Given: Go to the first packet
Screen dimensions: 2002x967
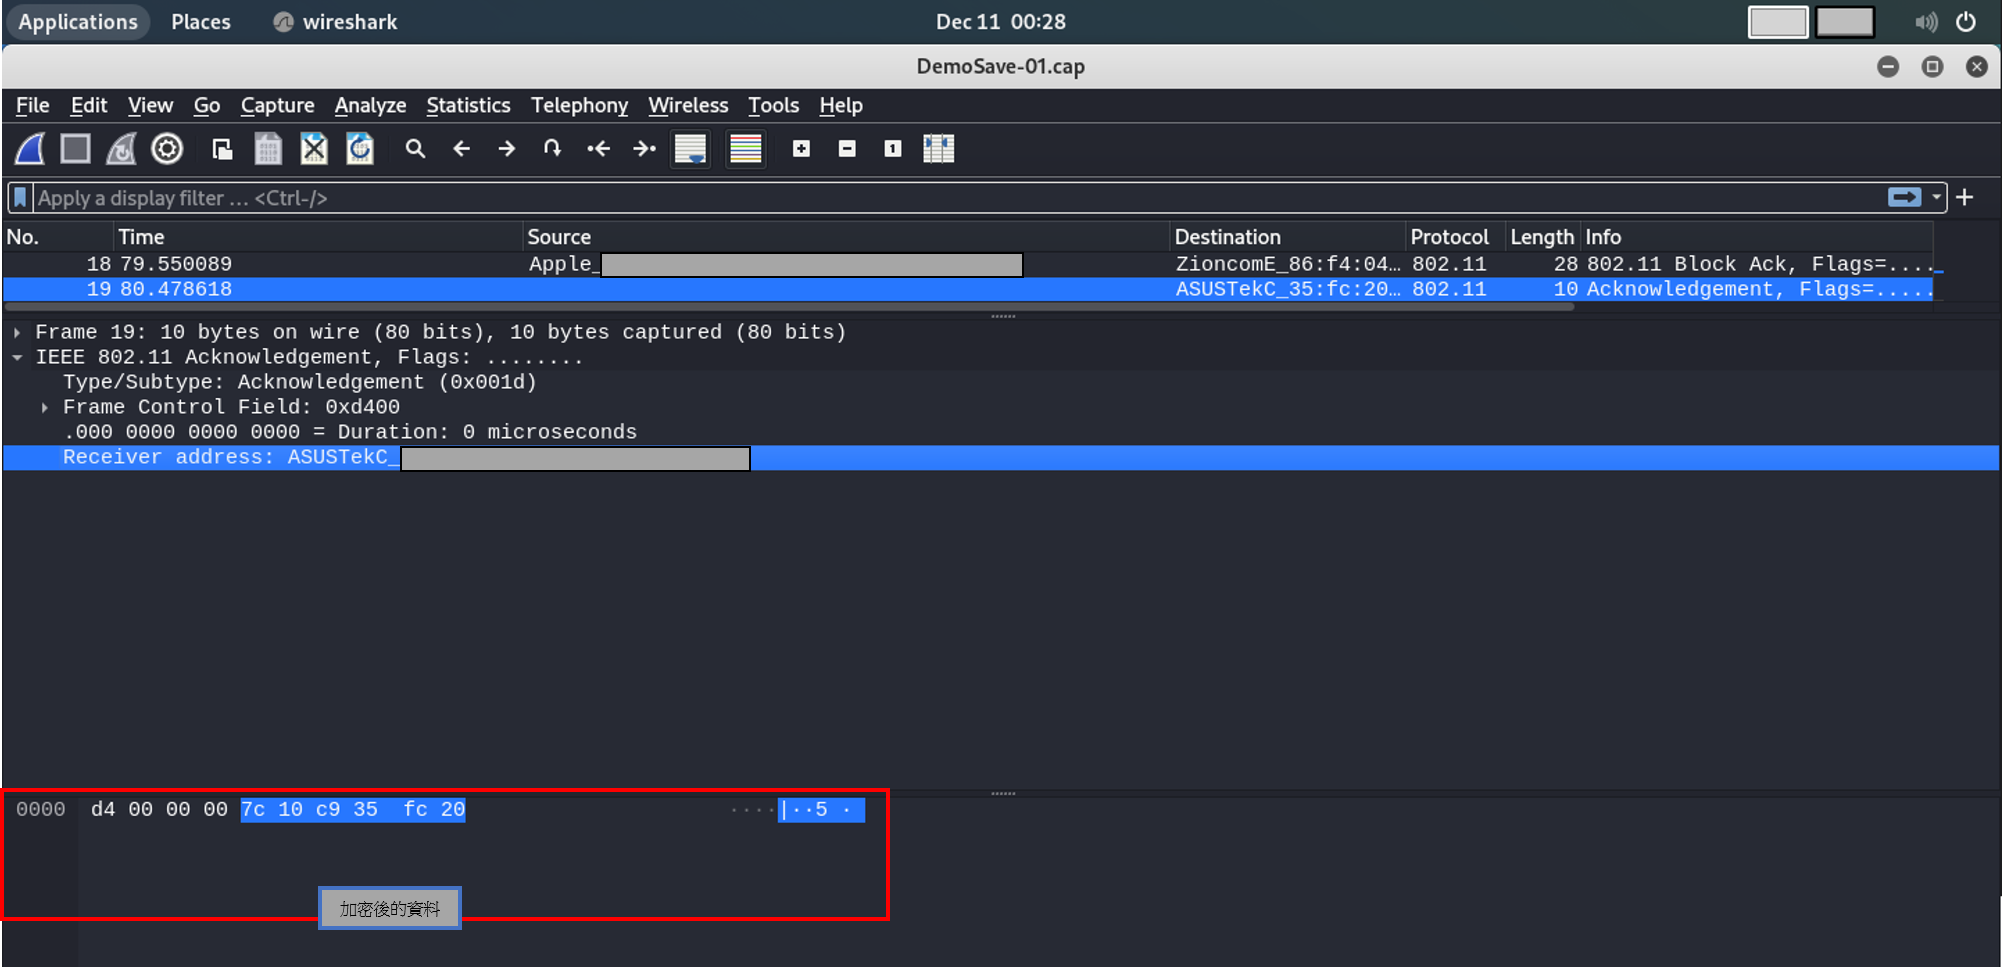Looking at the screenshot, I should pyautogui.click(x=598, y=149).
